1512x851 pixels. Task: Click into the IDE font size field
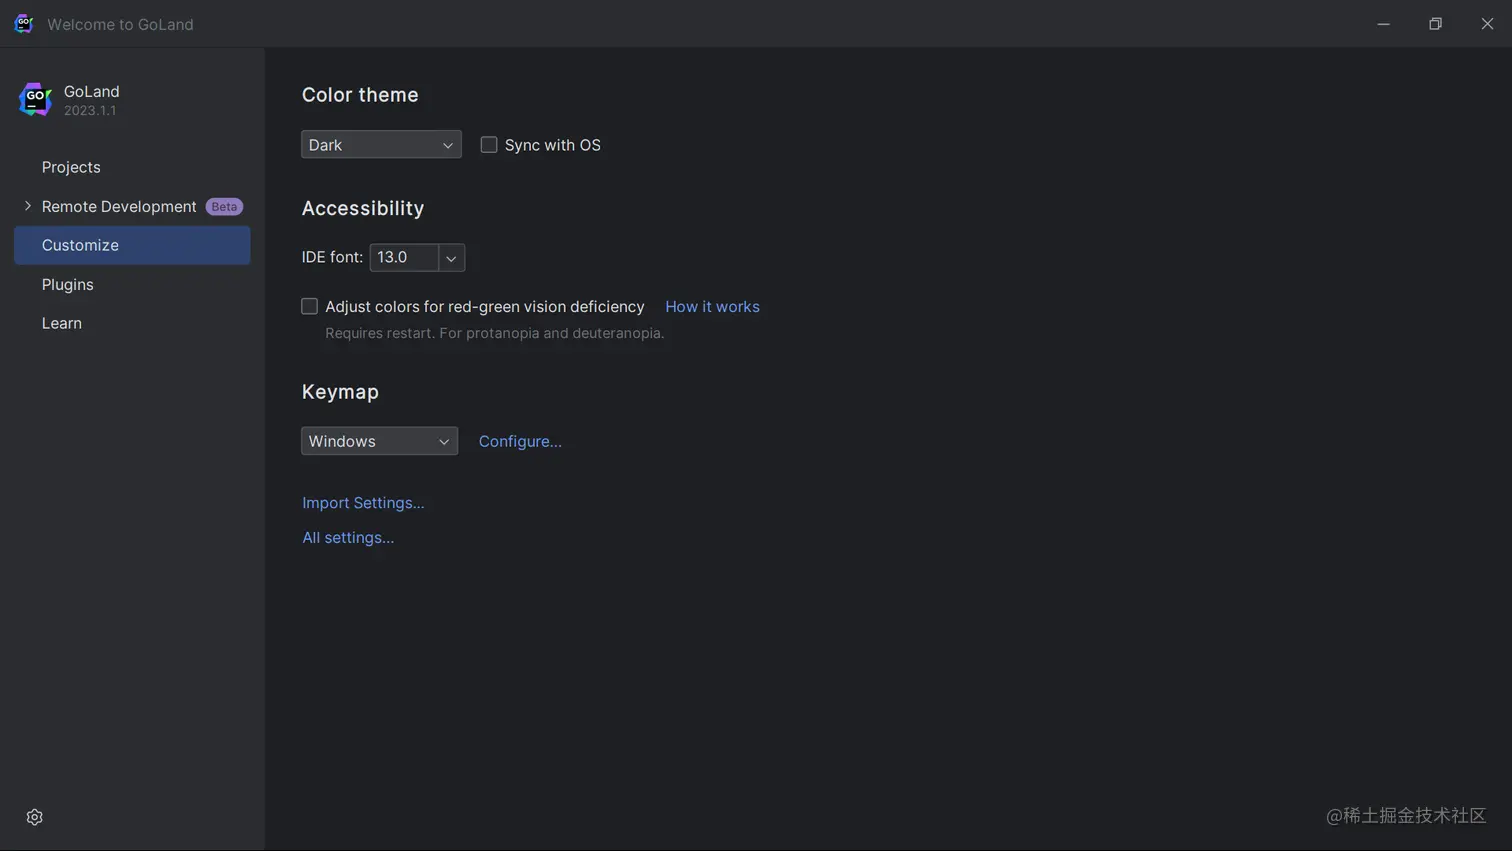coord(404,258)
